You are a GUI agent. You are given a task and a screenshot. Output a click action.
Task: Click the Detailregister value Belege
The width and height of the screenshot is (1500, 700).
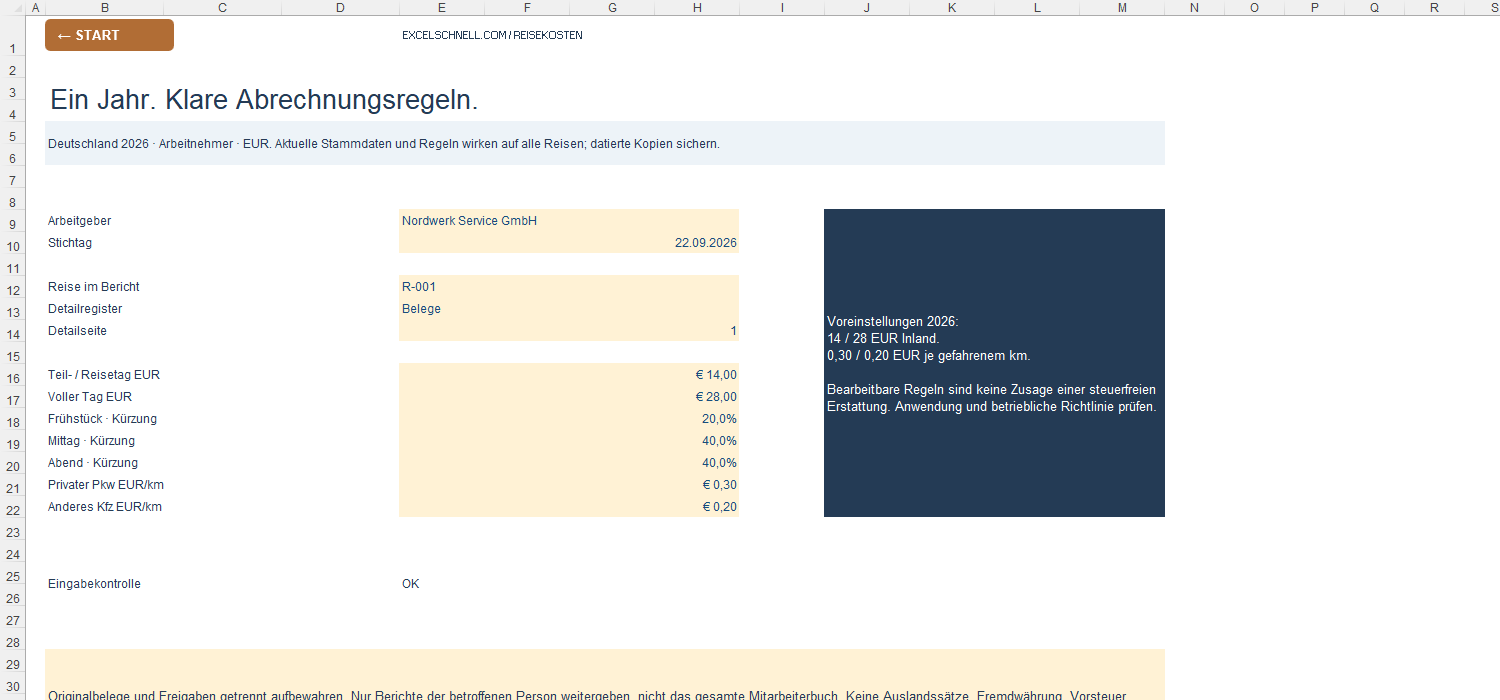coord(569,308)
